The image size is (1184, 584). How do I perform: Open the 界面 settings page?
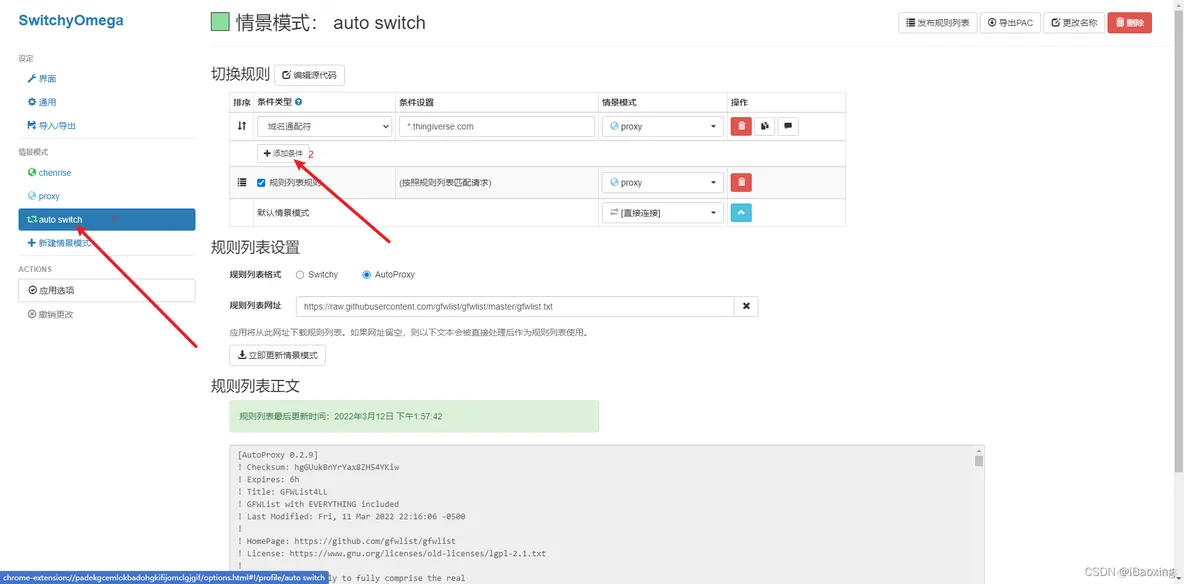point(42,79)
